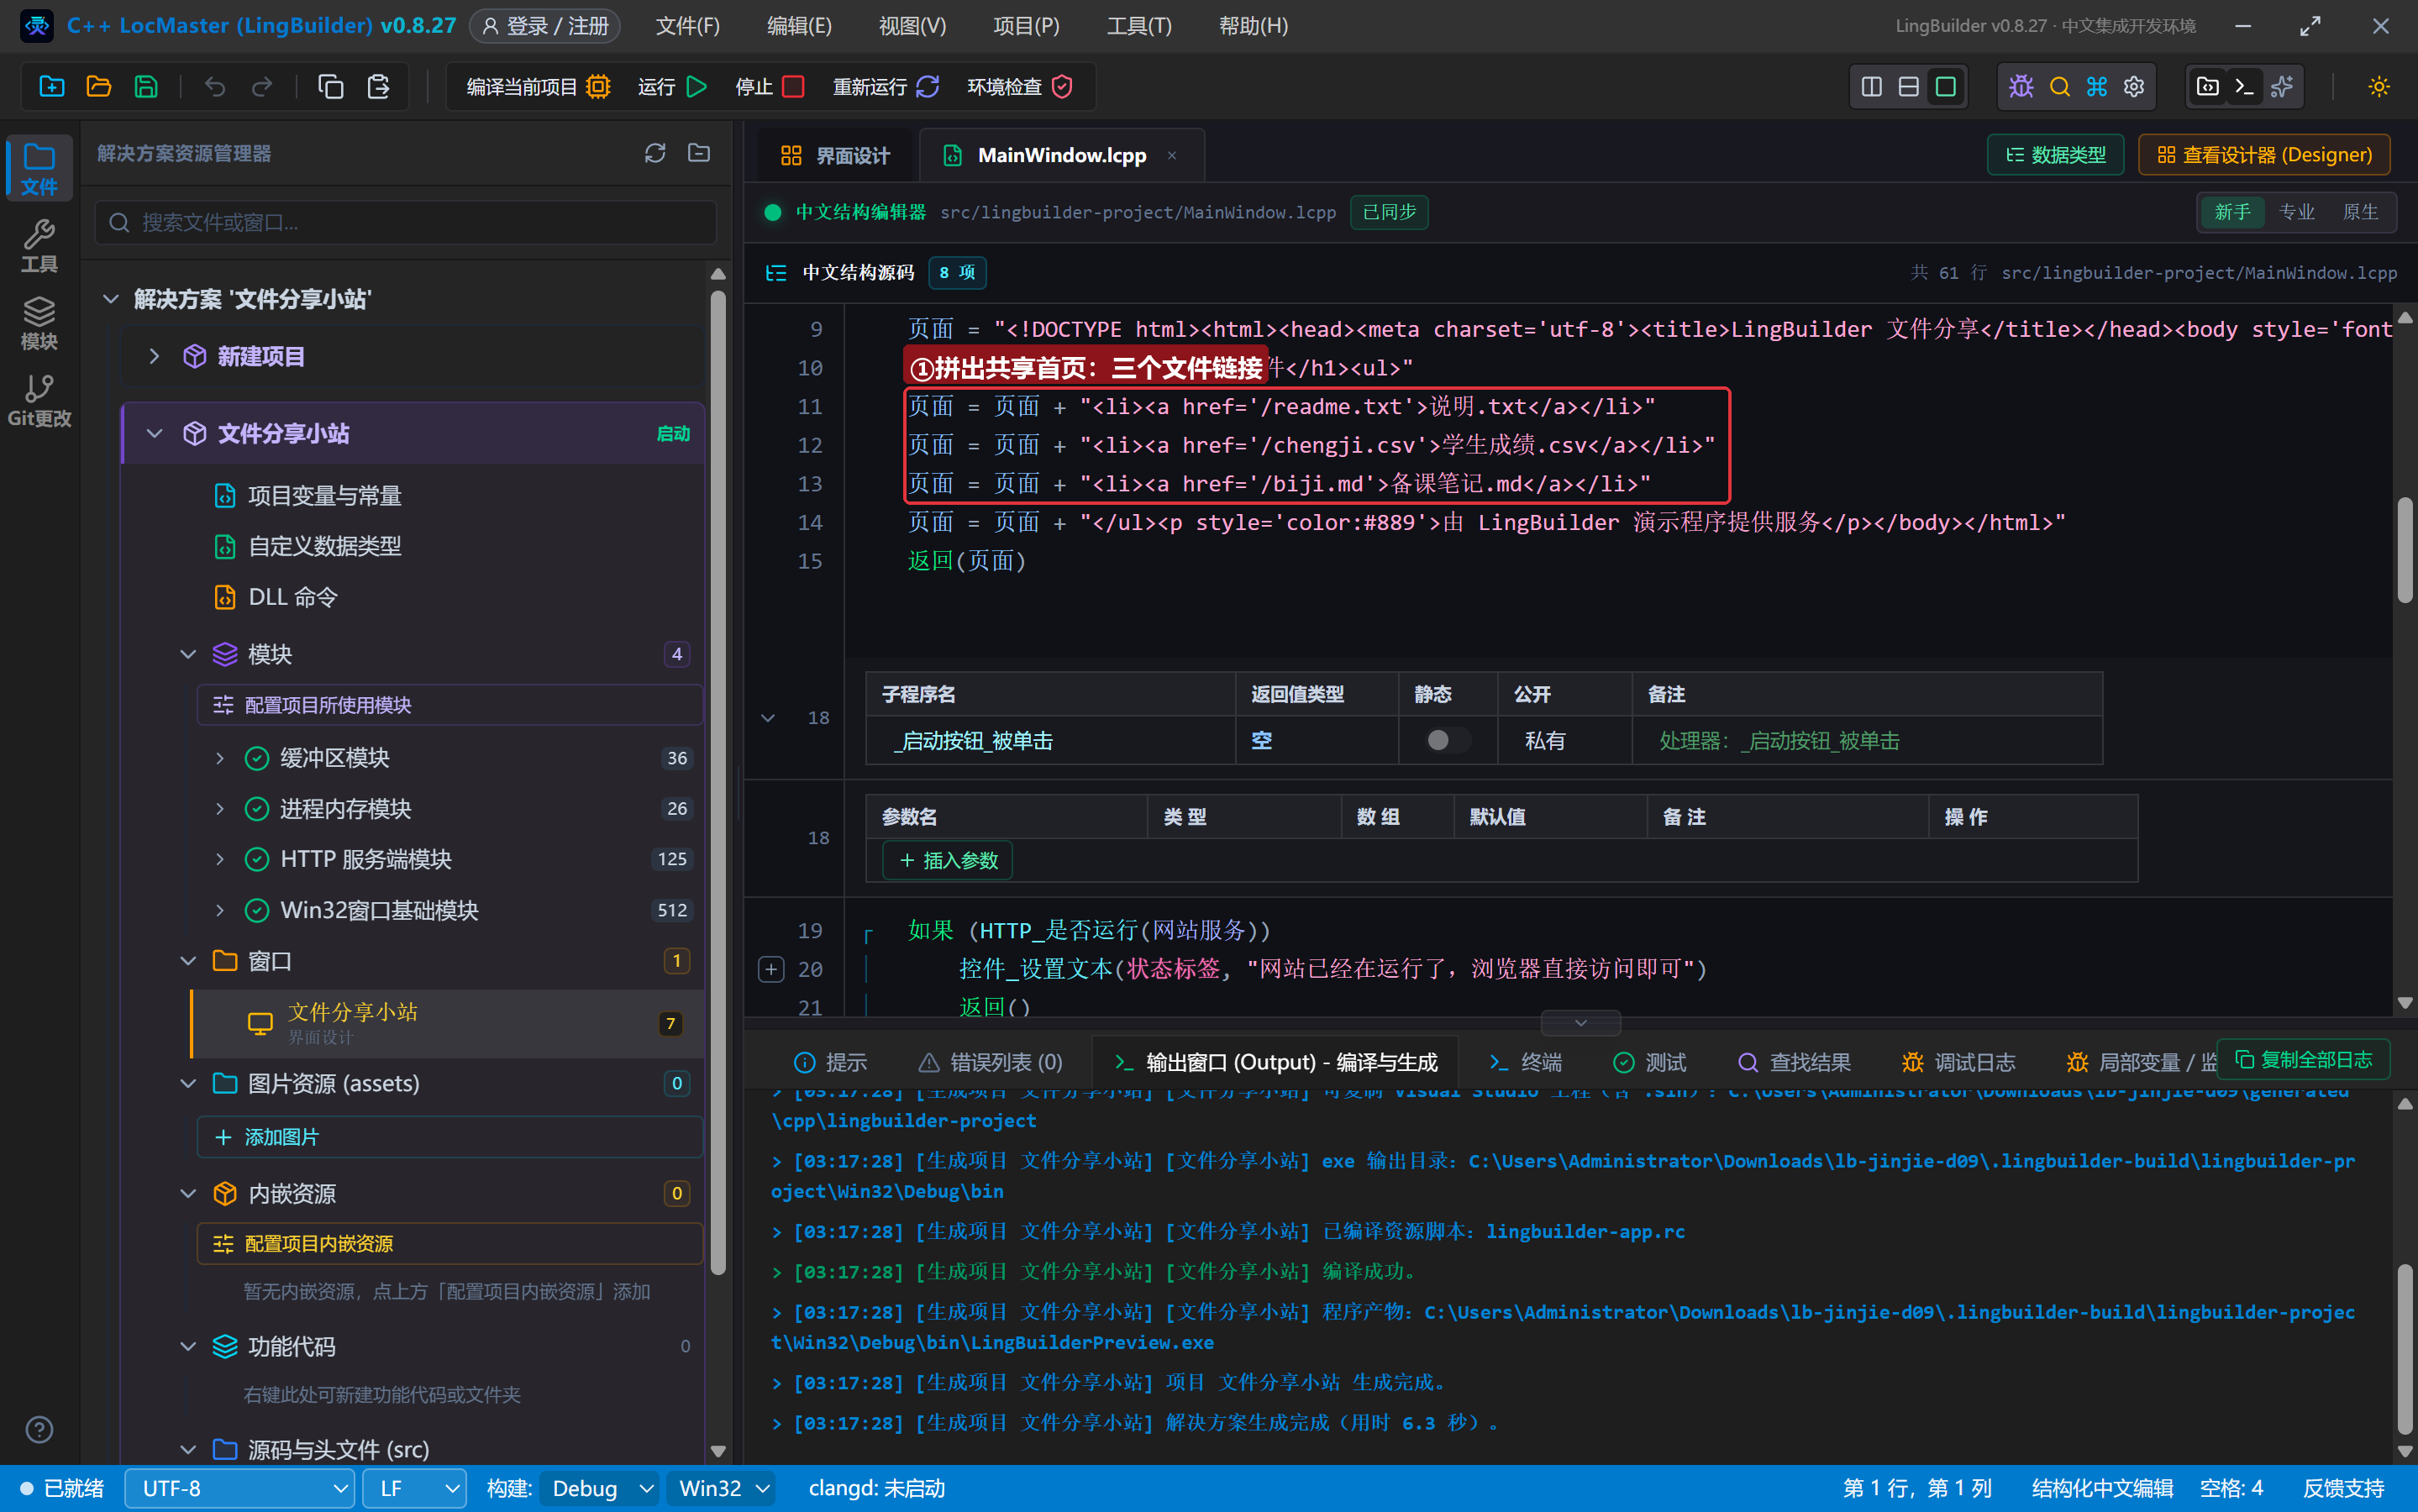Image resolution: width=2418 pixels, height=1512 pixels.
Task: Click the refresh icon in solution explorer
Action: 655,153
